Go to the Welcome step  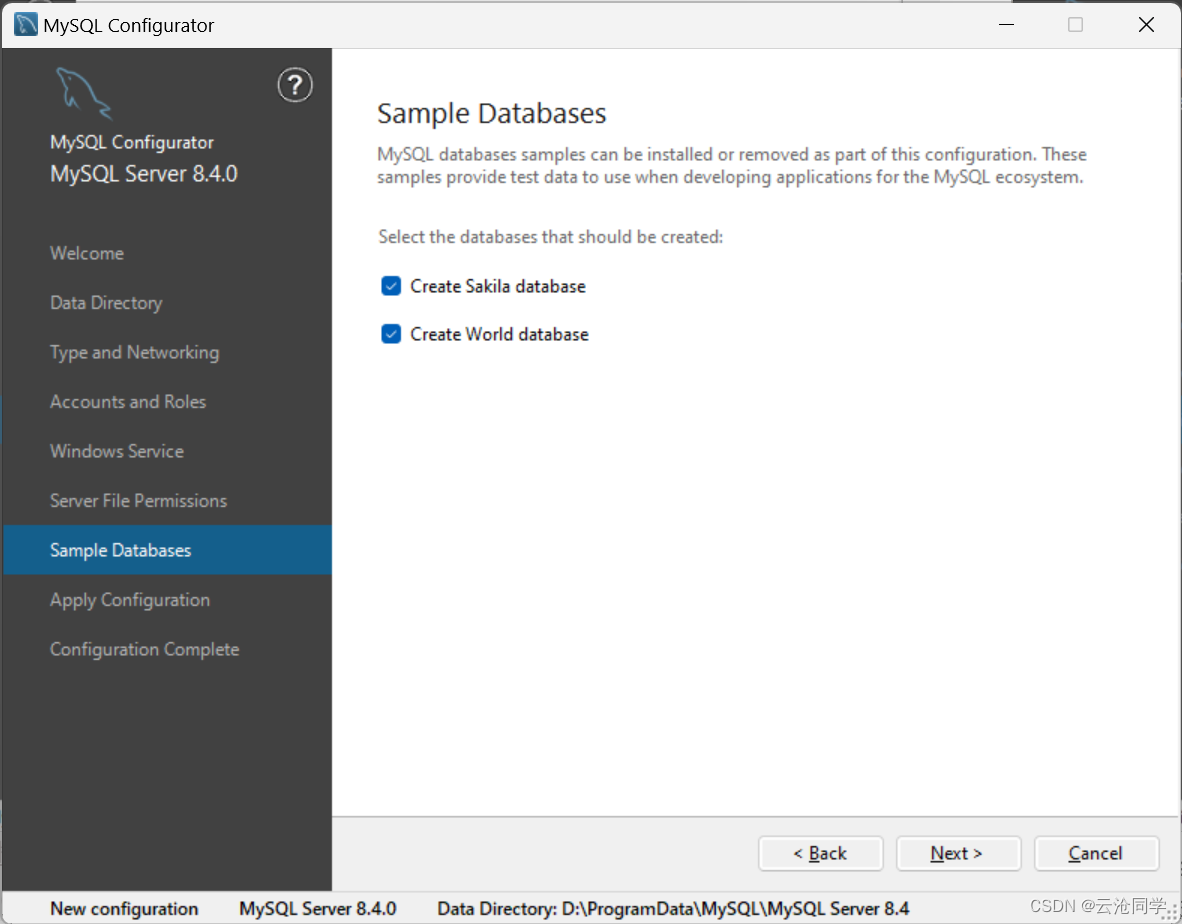pos(87,253)
